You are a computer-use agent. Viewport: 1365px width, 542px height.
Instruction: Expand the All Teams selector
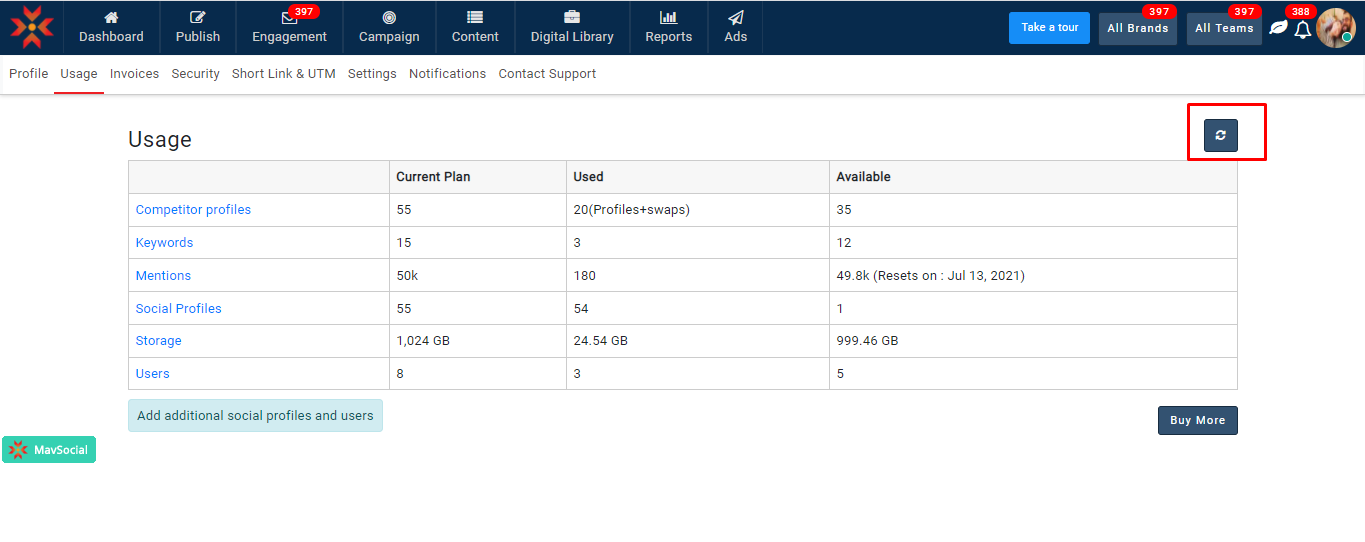[x=1224, y=28]
